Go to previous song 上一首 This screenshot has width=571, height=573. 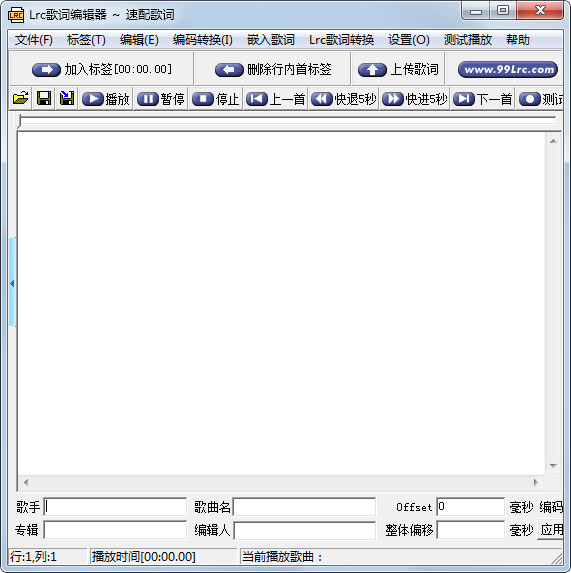(276, 99)
